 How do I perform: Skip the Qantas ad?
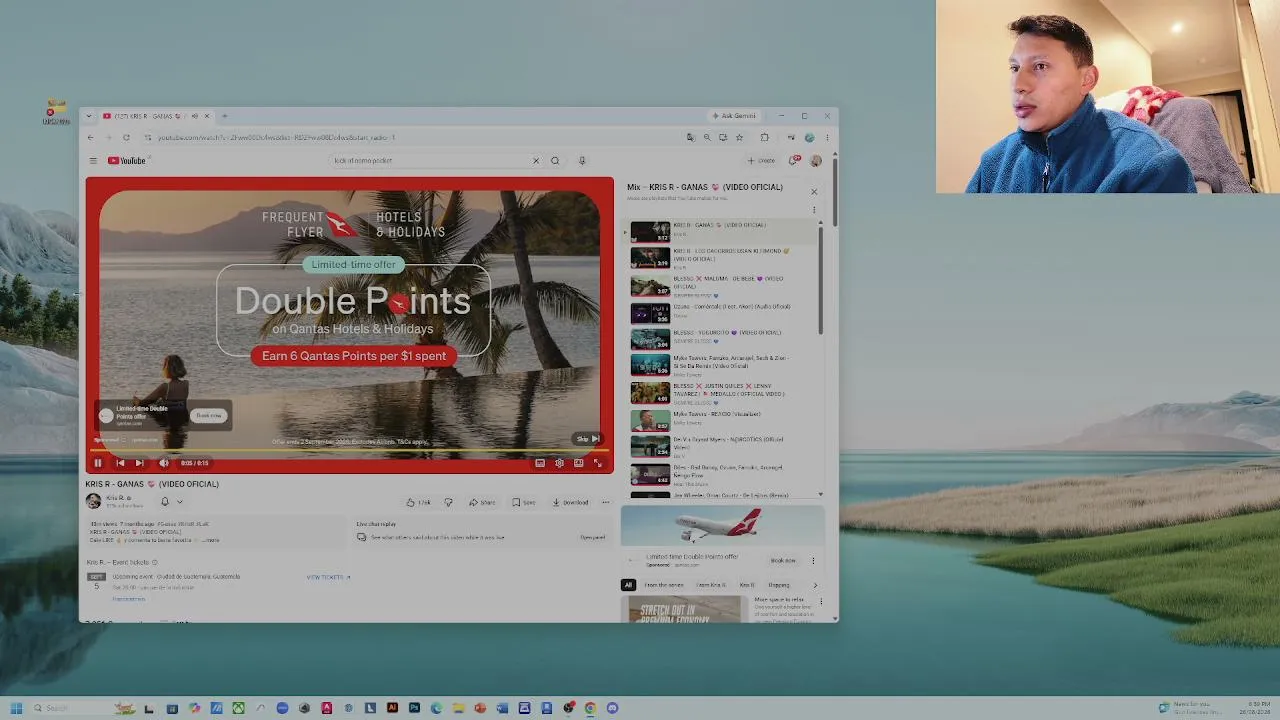pos(587,439)
